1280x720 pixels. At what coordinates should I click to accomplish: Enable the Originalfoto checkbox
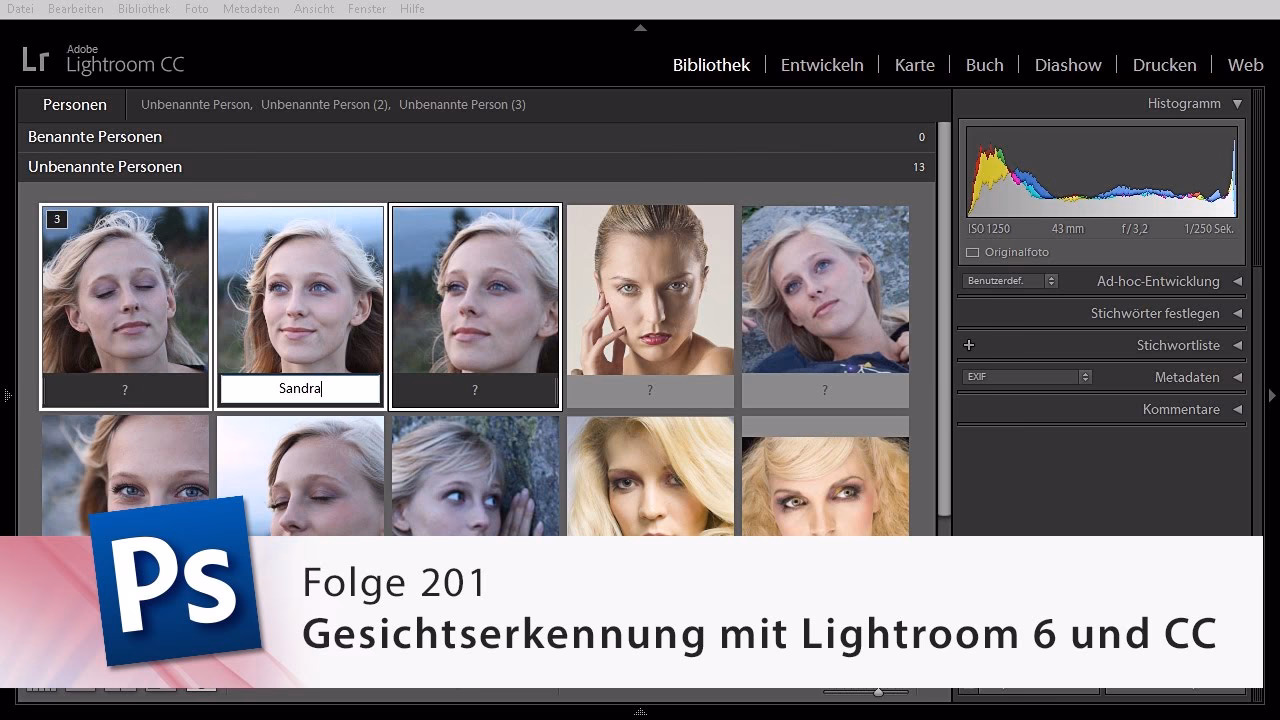(972, 252)
